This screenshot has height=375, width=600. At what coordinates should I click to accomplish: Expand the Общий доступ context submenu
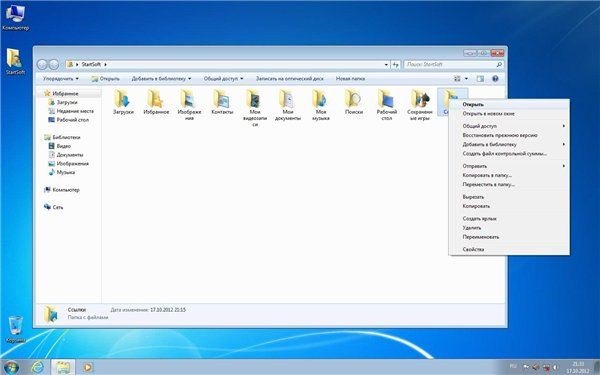pos(509,126)
